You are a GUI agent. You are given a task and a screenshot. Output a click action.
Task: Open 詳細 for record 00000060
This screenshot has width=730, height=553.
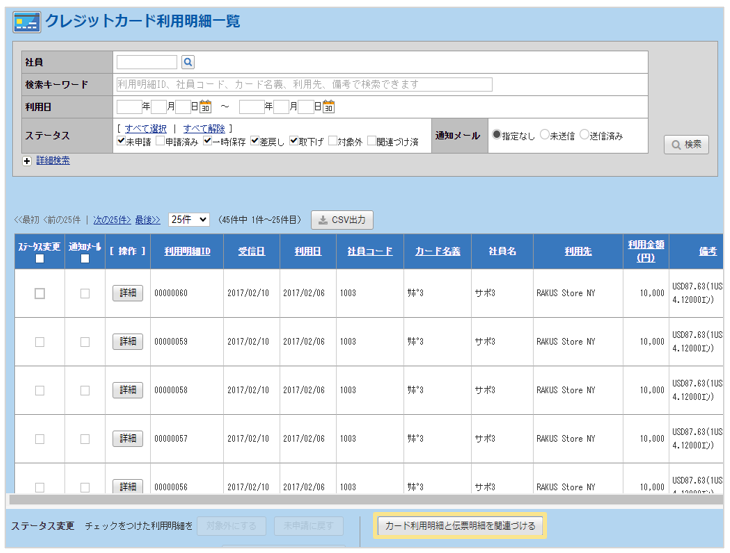[x=128, y=293]
